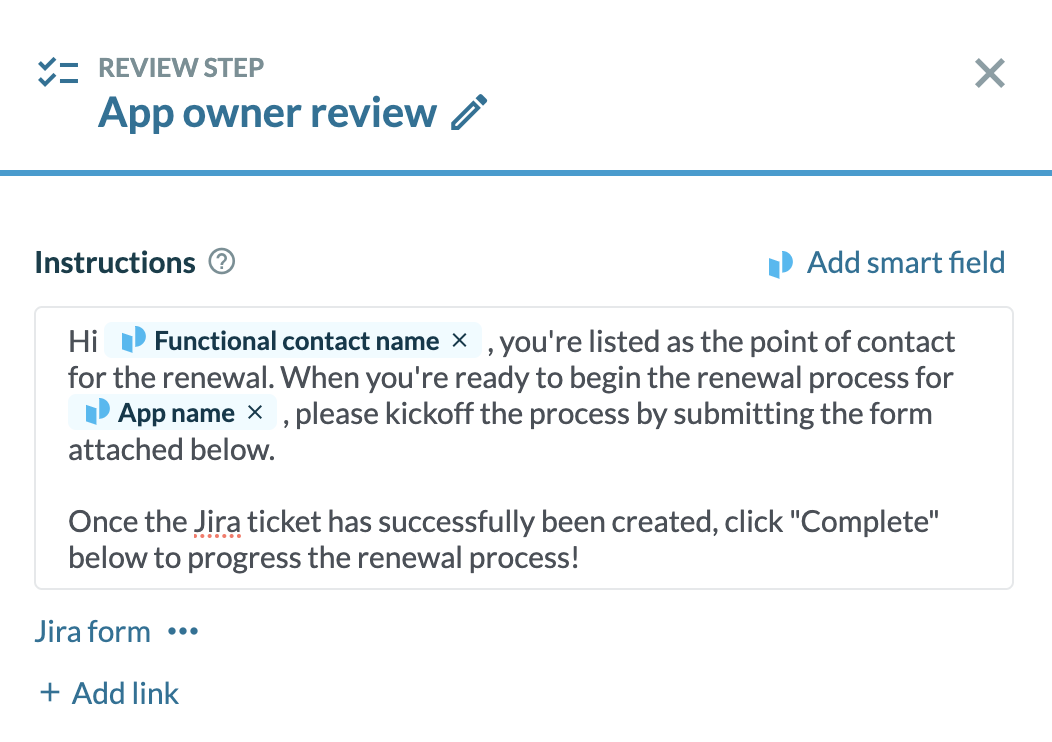1052x742 pixels.
Task: Click the icon inside the Functional contact name chip
Action: 133,341
